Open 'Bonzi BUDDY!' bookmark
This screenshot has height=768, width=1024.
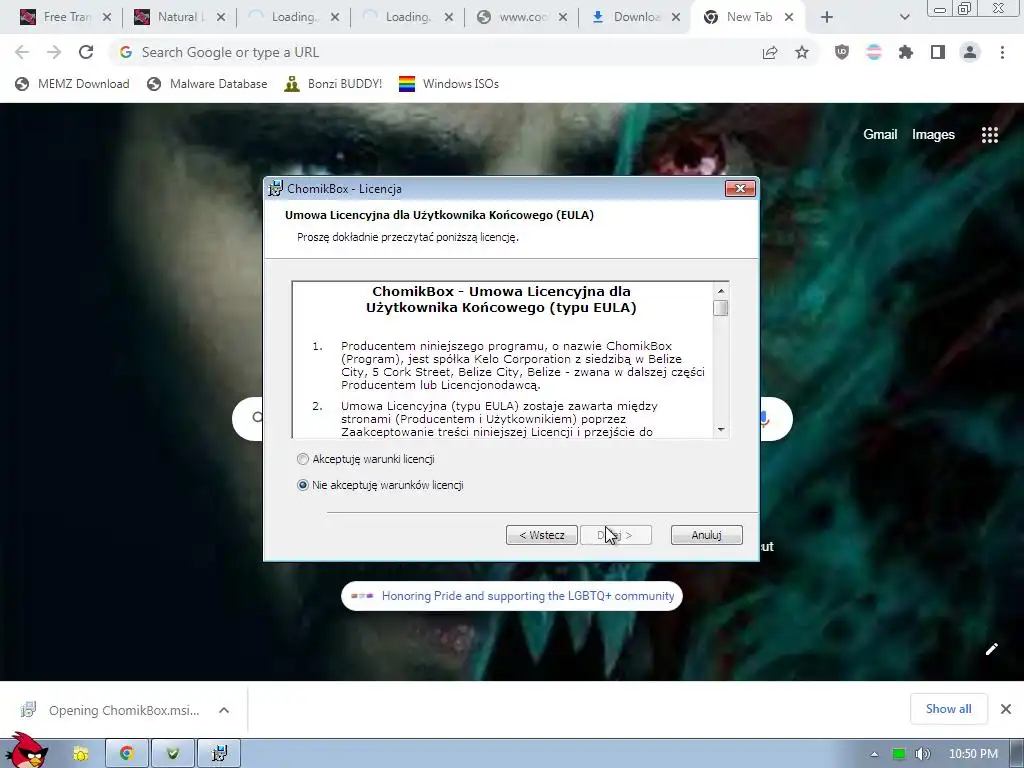point(334,84)
